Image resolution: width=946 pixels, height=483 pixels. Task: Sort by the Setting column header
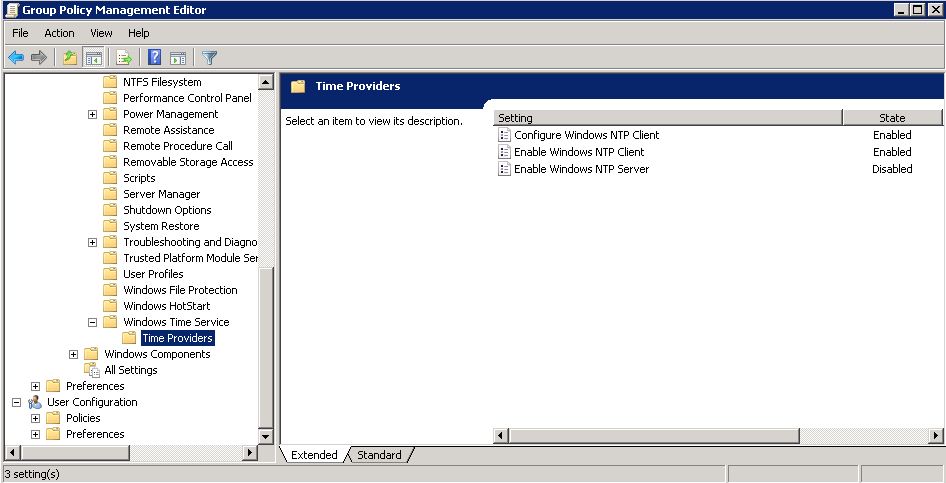668,118
